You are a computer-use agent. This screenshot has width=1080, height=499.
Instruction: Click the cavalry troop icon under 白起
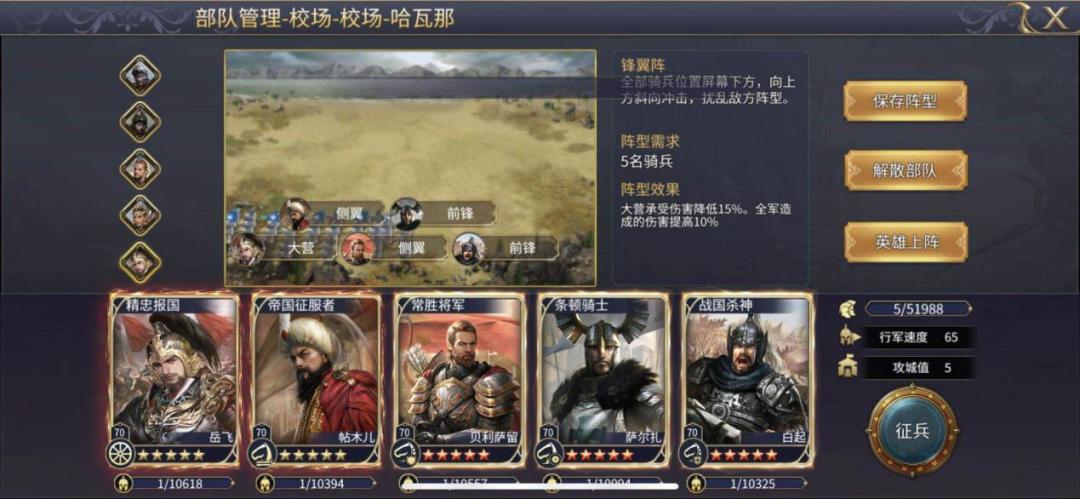pos(692,454)
